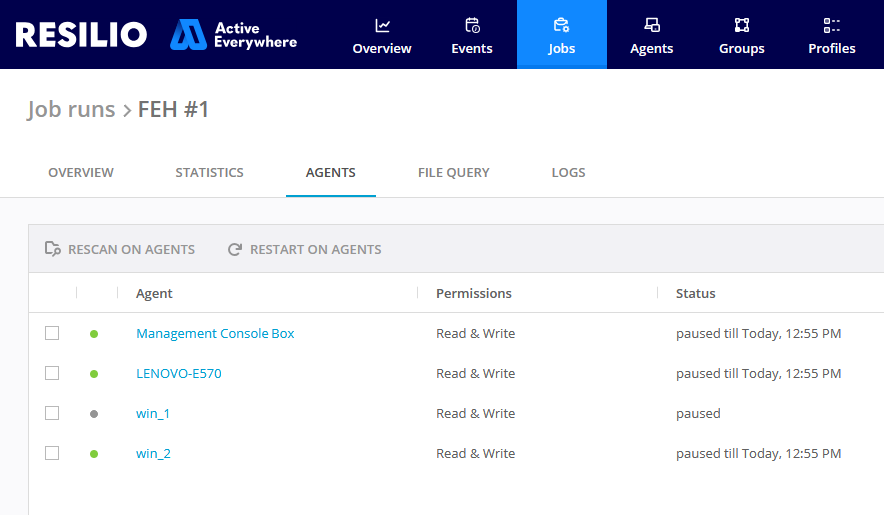Open the Events calendar icon
884x515 pixels.
point(472,25)
